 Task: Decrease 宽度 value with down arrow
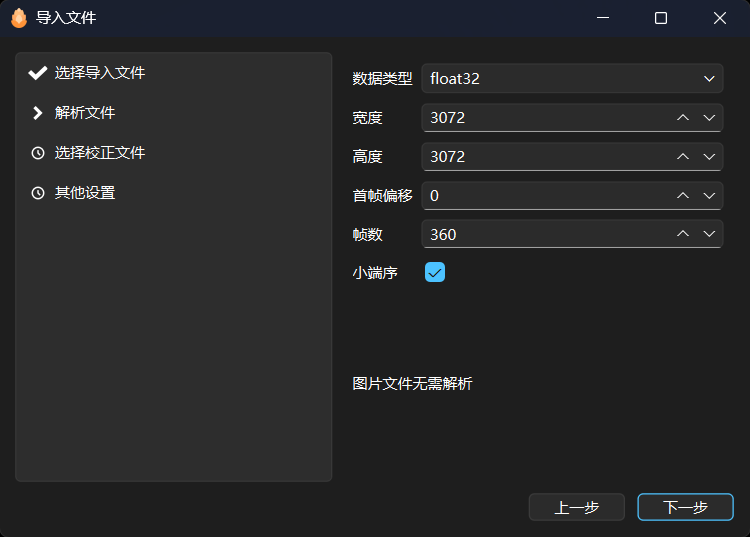709,117
